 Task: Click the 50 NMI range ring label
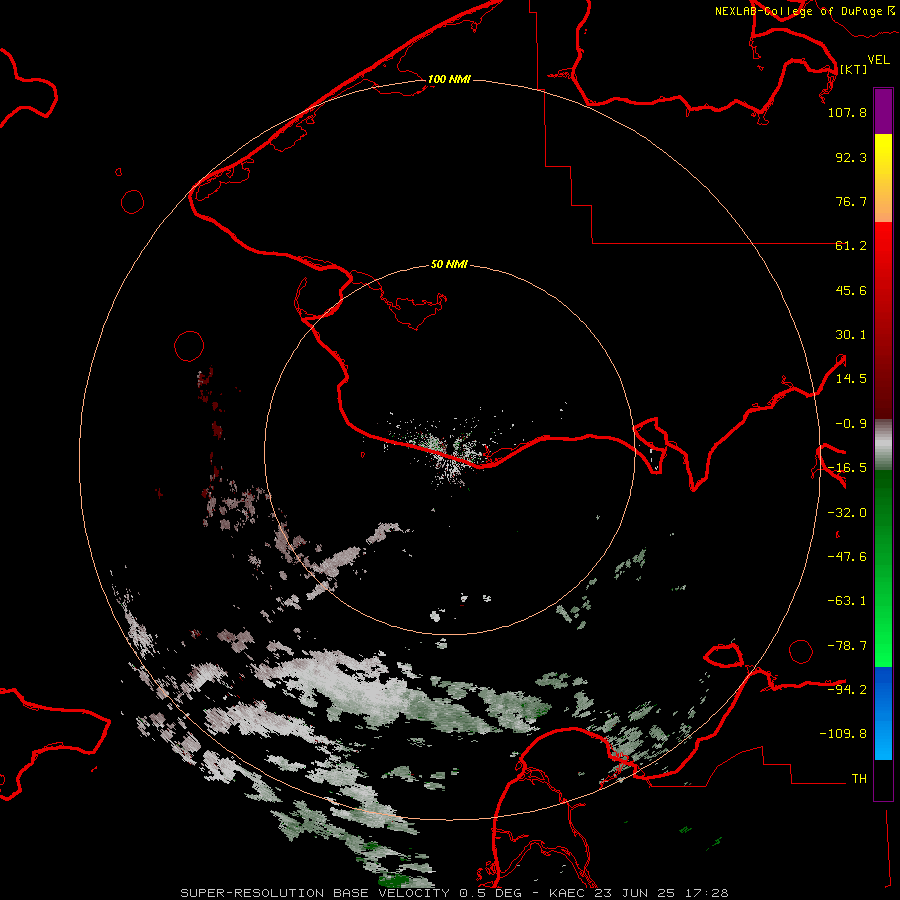[x=449, y=265]
